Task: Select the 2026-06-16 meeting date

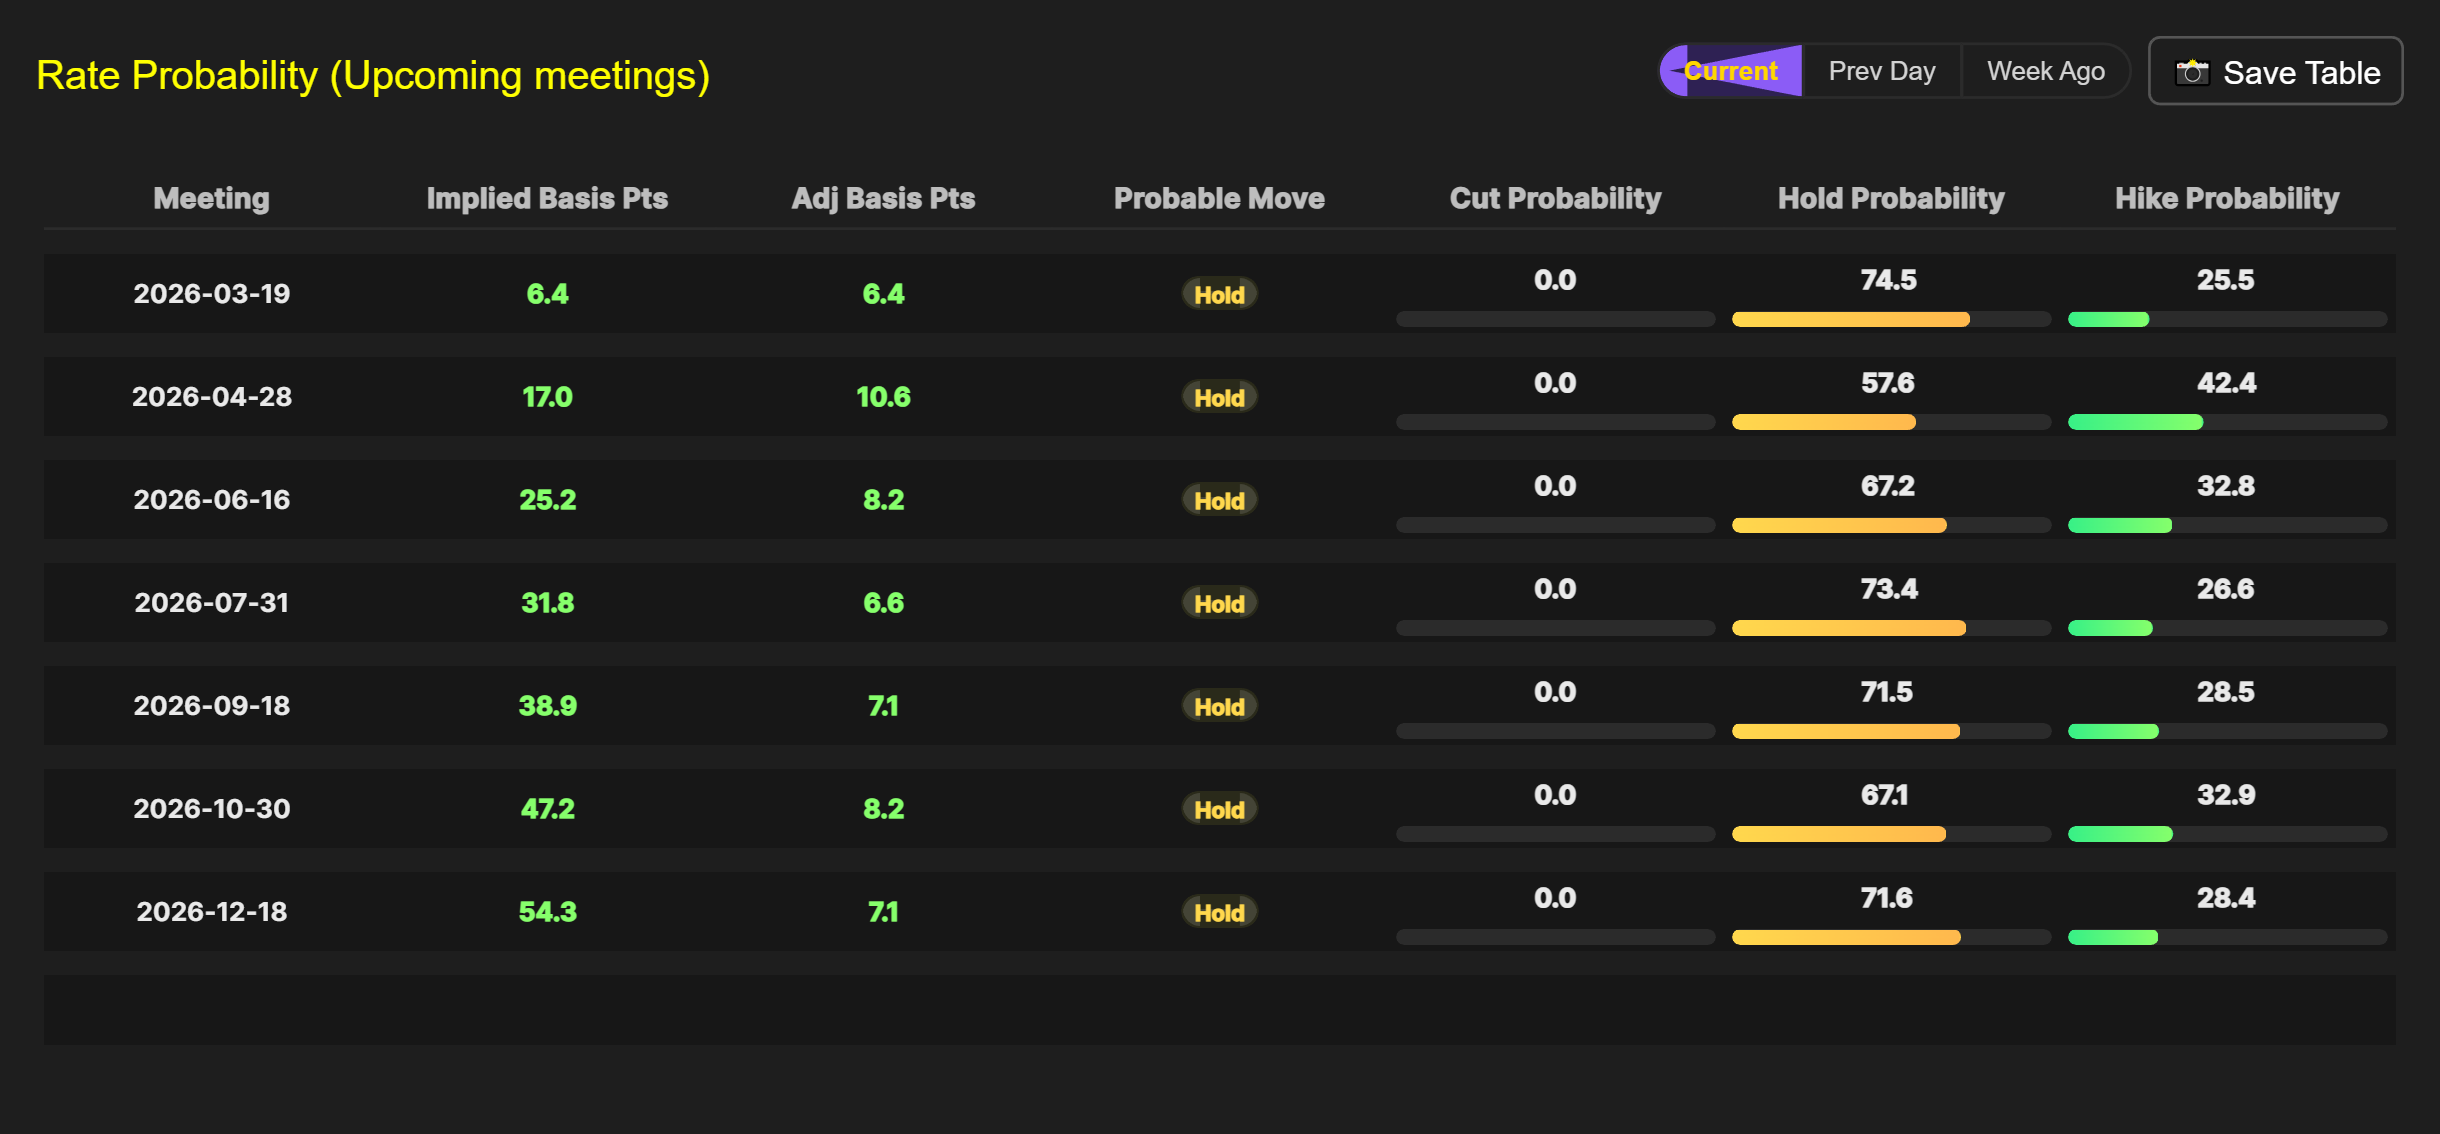Action: coord(211,500)
